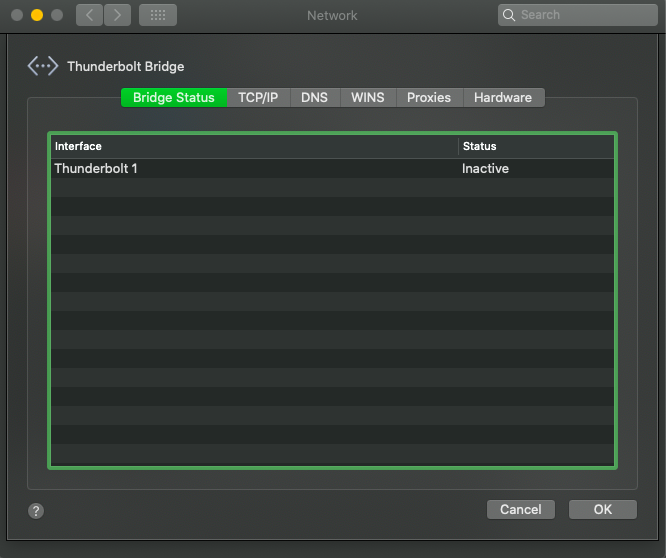Switch to the TCP/IP tab

(x=258, y=98)
